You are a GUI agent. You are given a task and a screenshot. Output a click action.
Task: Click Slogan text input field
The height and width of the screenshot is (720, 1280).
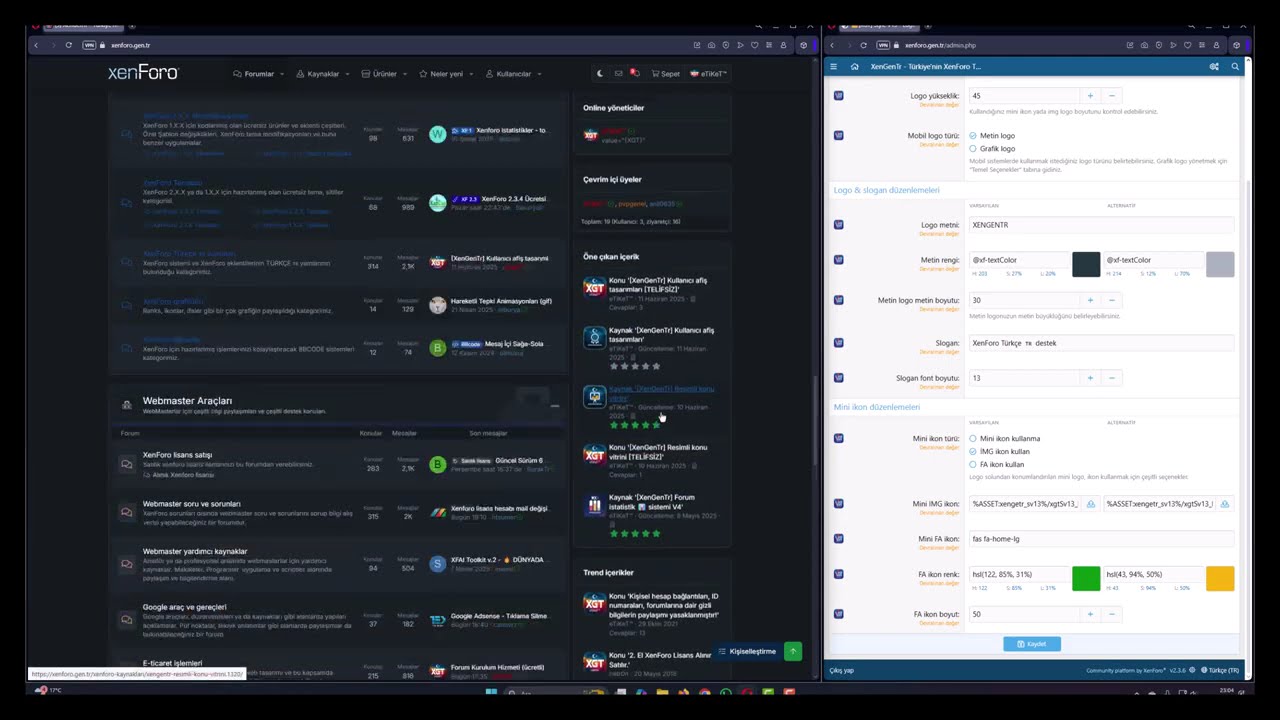coord(1101,343)
